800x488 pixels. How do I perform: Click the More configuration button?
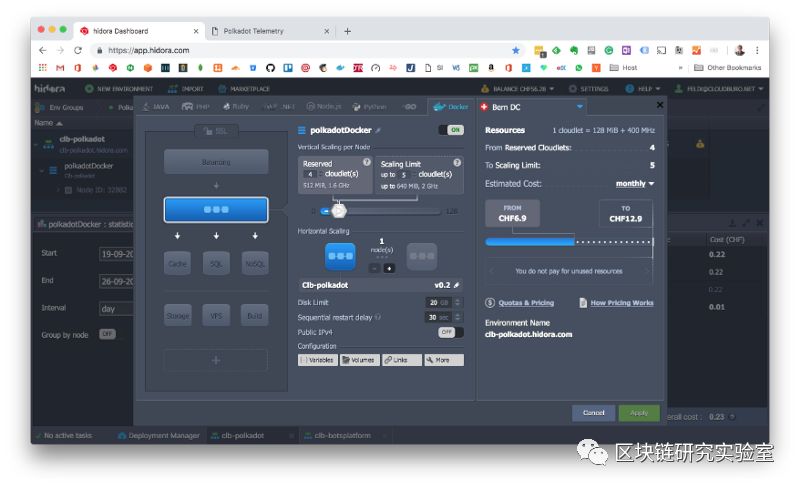click(444, 360)
